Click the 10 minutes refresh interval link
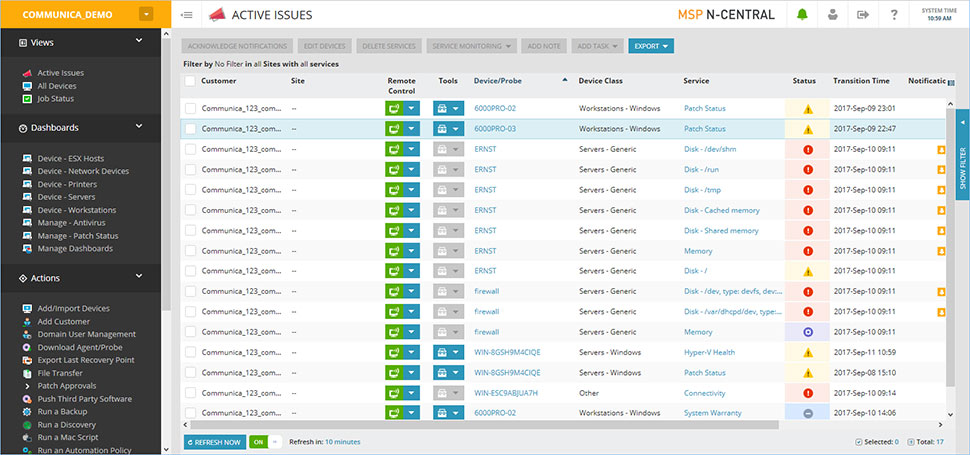The height and width of the screenshot is (455, 970). (342, 442)
